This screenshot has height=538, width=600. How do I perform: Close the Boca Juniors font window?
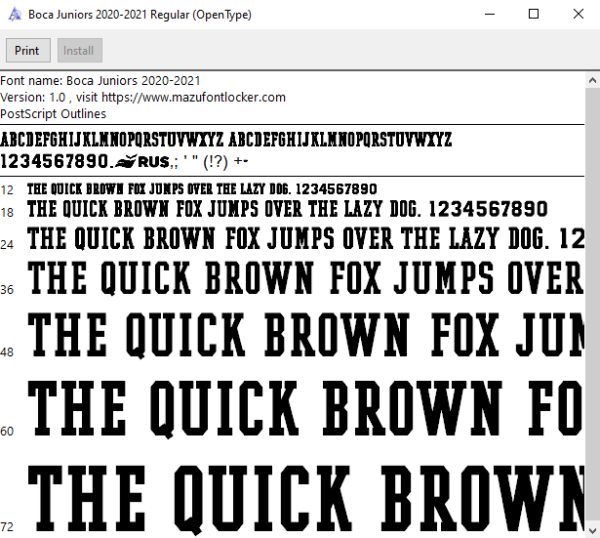tap(578, 15)
